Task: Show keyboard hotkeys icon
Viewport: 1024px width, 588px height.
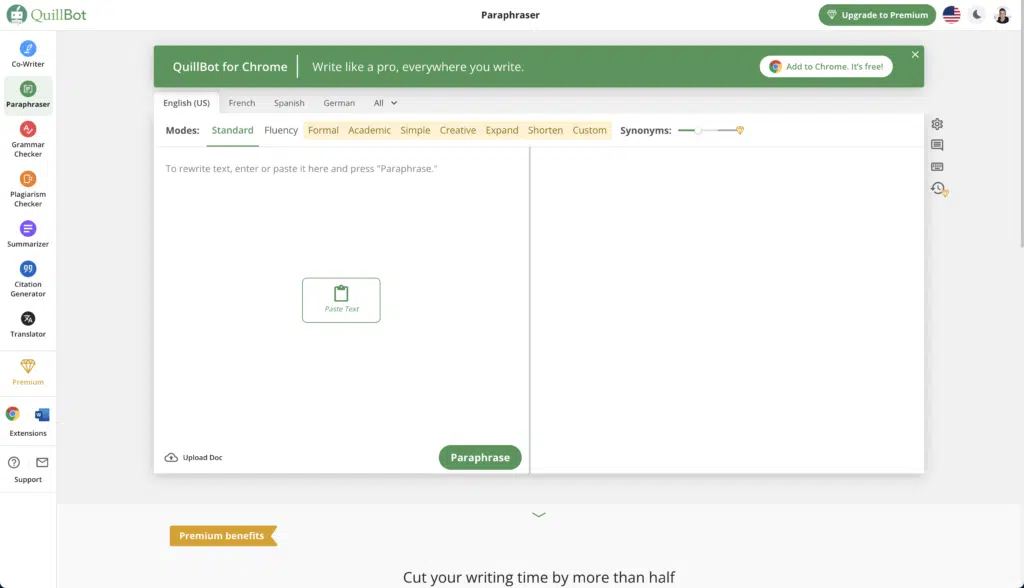Action: [937, 167]
